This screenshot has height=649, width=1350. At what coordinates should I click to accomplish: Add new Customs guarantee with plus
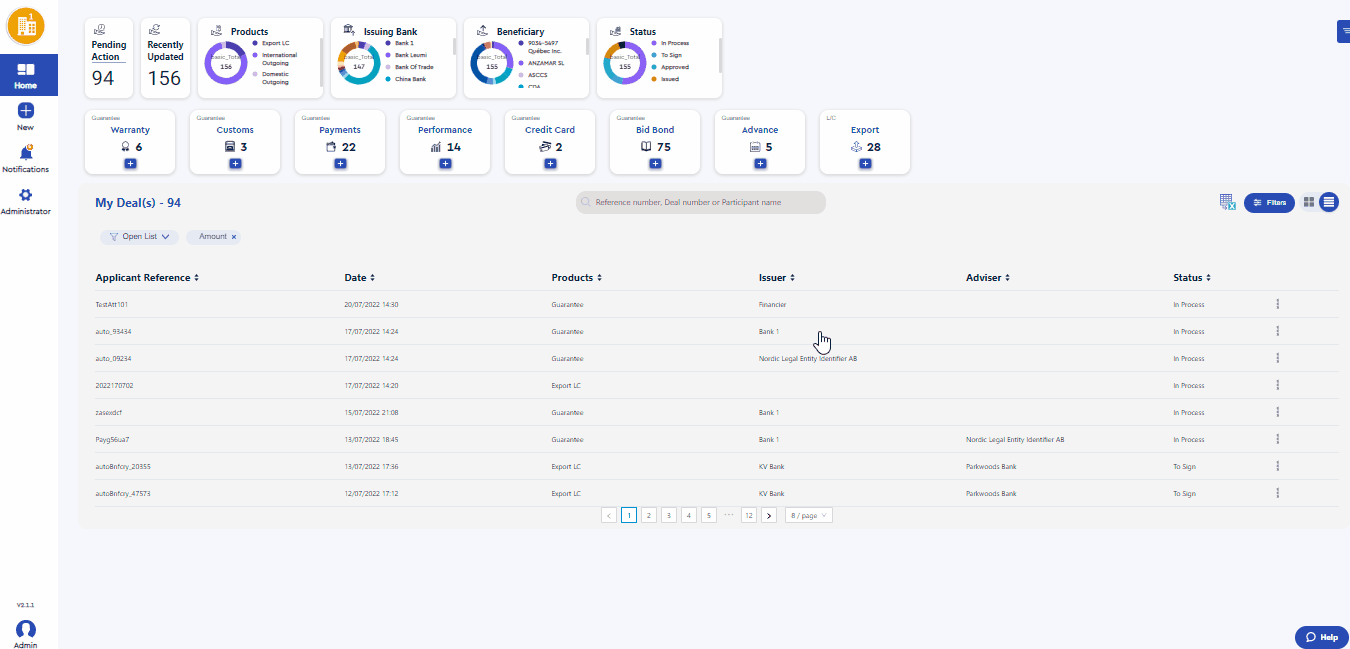[235, 163]
